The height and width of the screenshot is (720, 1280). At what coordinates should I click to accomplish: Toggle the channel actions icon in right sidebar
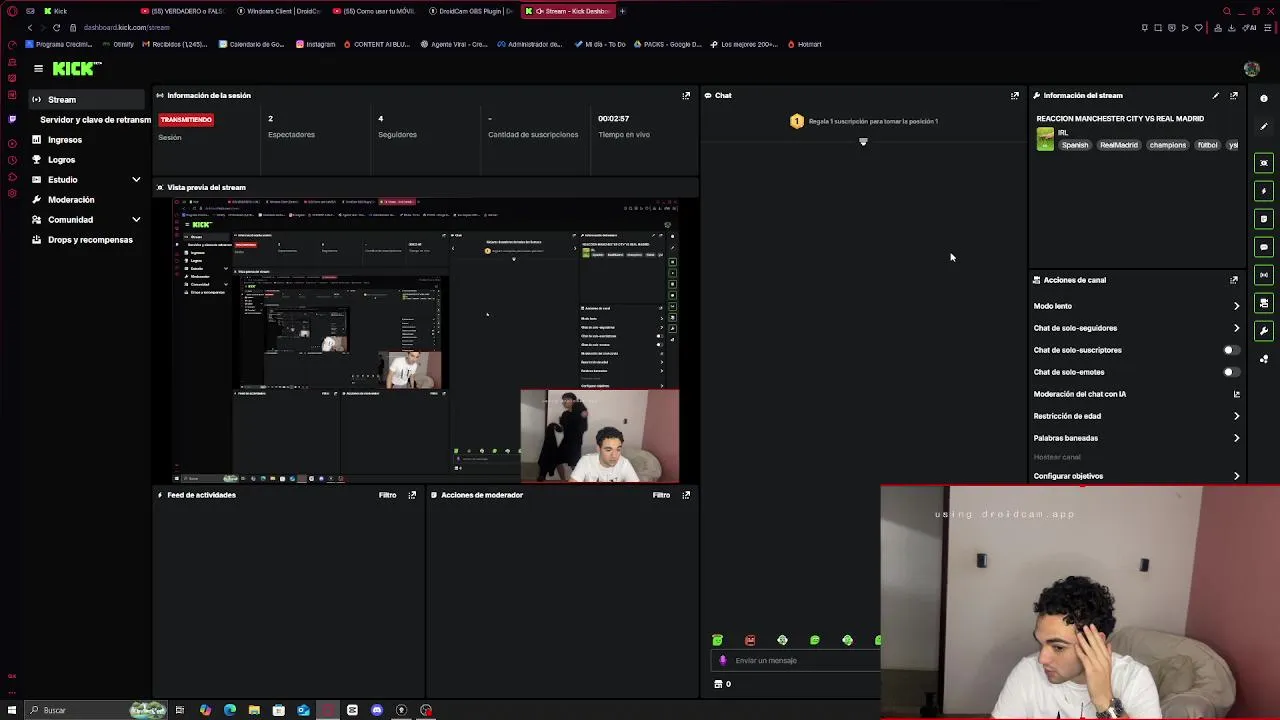point(1264,303)
